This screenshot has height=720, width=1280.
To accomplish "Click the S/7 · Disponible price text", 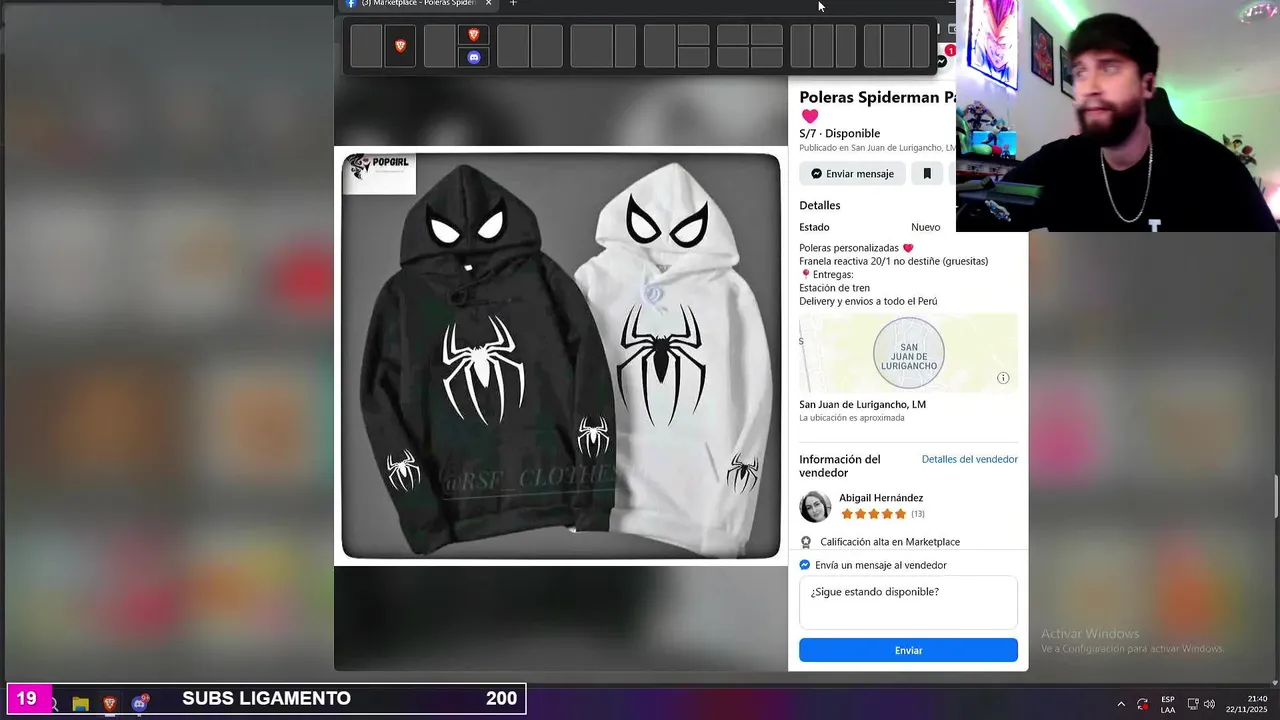I will pyautogui.click(x=839, y=133).
